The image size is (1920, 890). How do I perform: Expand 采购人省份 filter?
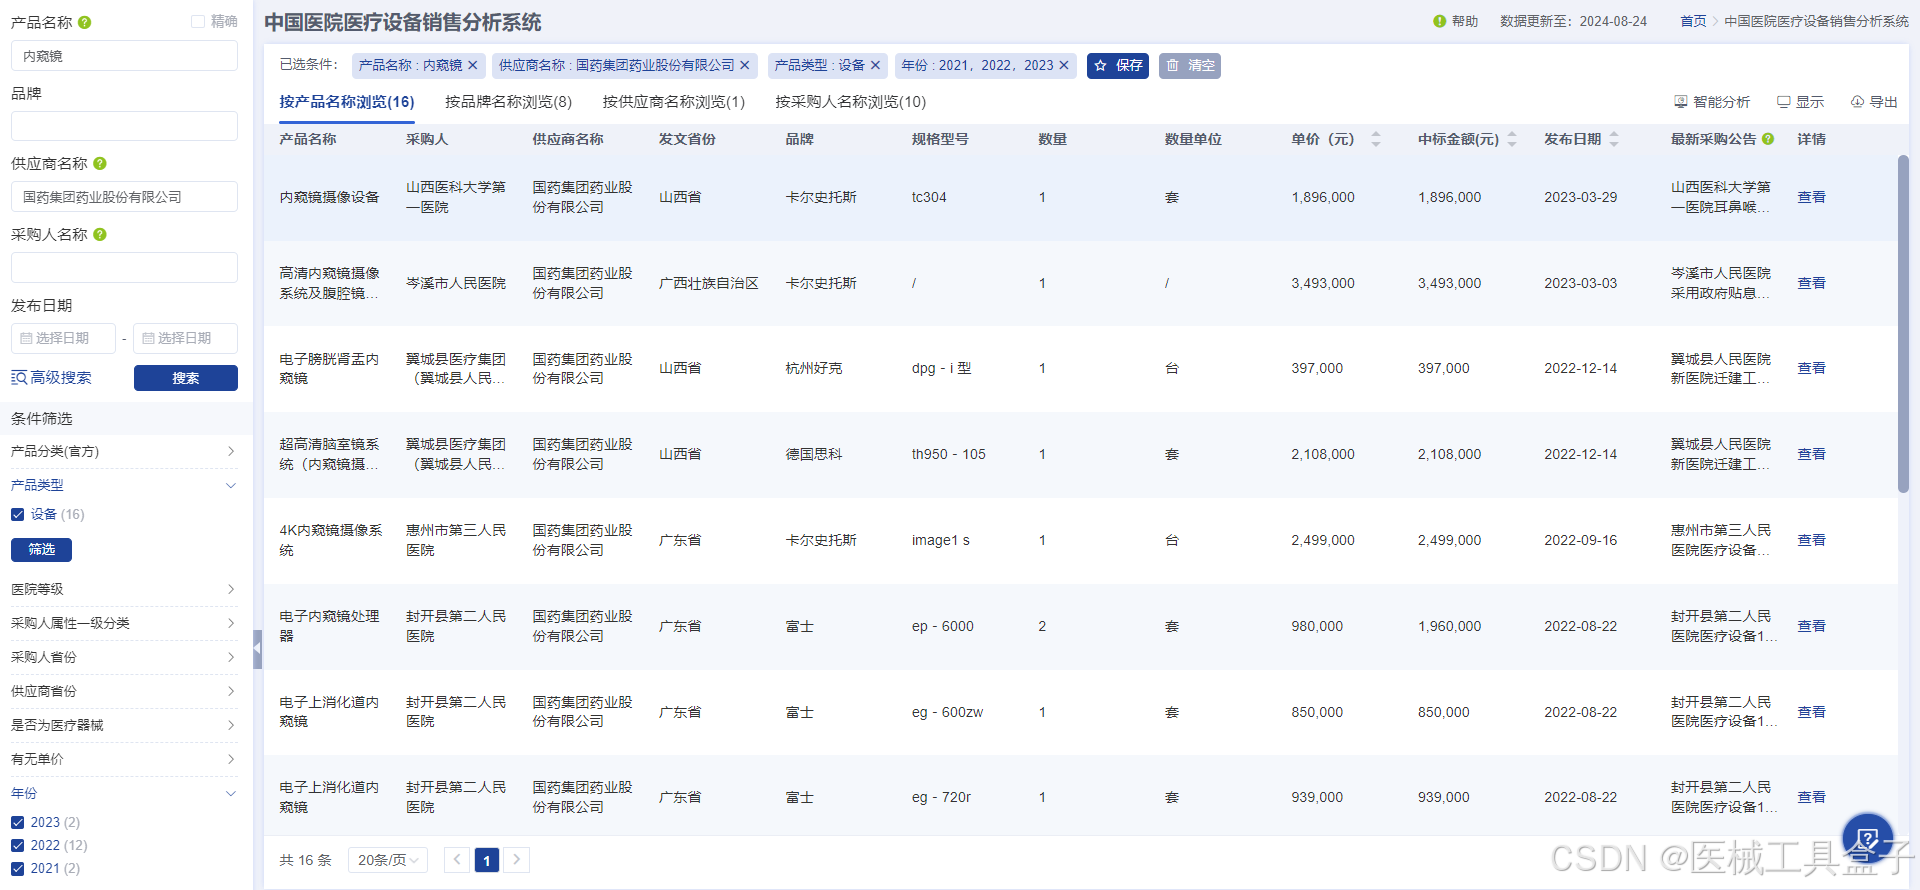coord(124,657)
